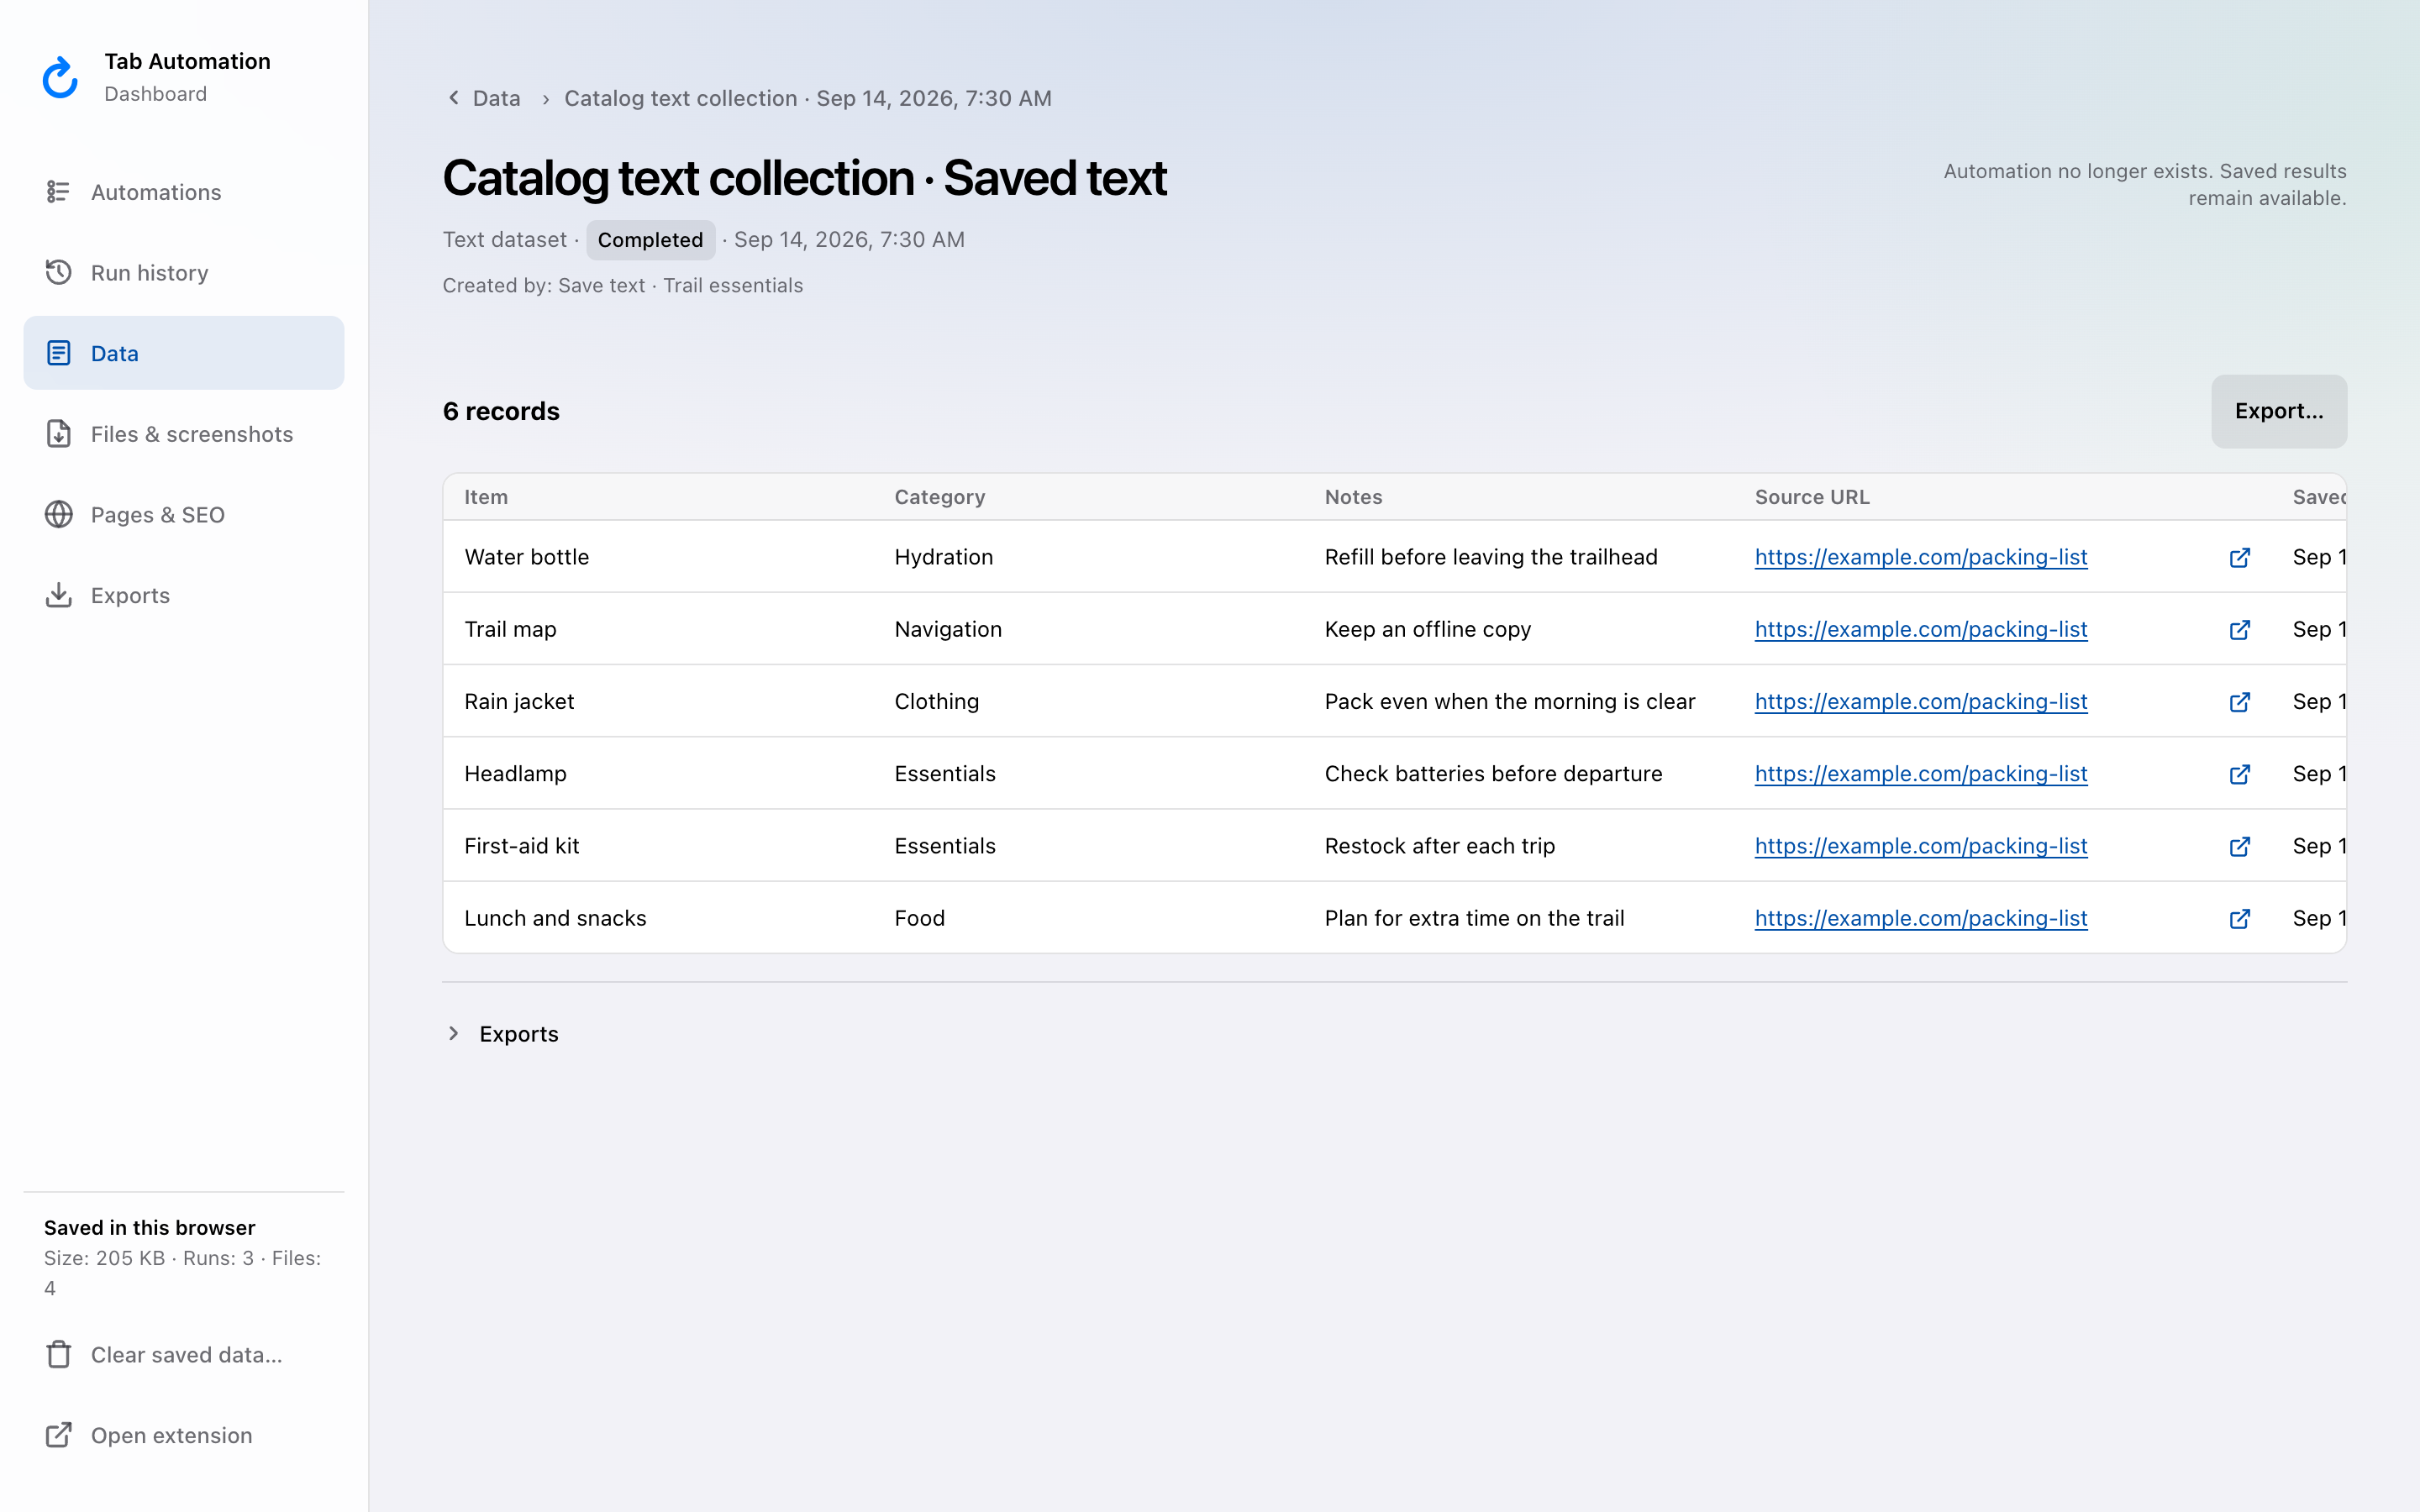The width and height of the screenshot is (2420, 1512).
Task: Click the external-link icon in the Headlamp row
Action: pos(2240,774)
